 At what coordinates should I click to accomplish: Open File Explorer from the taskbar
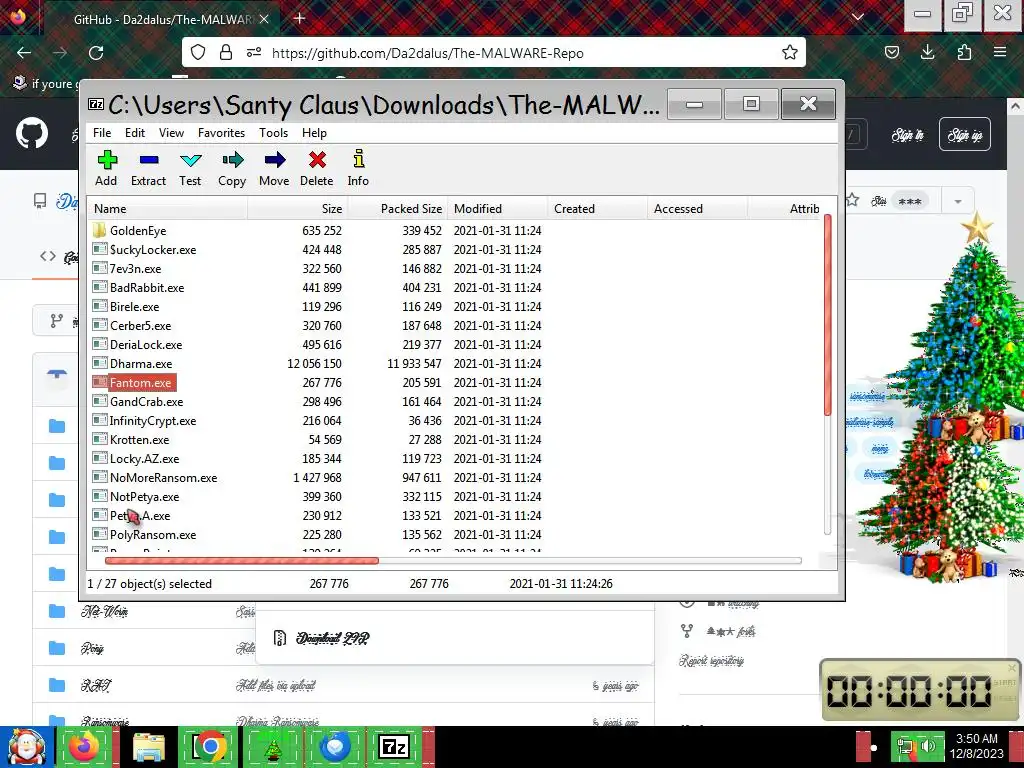coord(149,746)
